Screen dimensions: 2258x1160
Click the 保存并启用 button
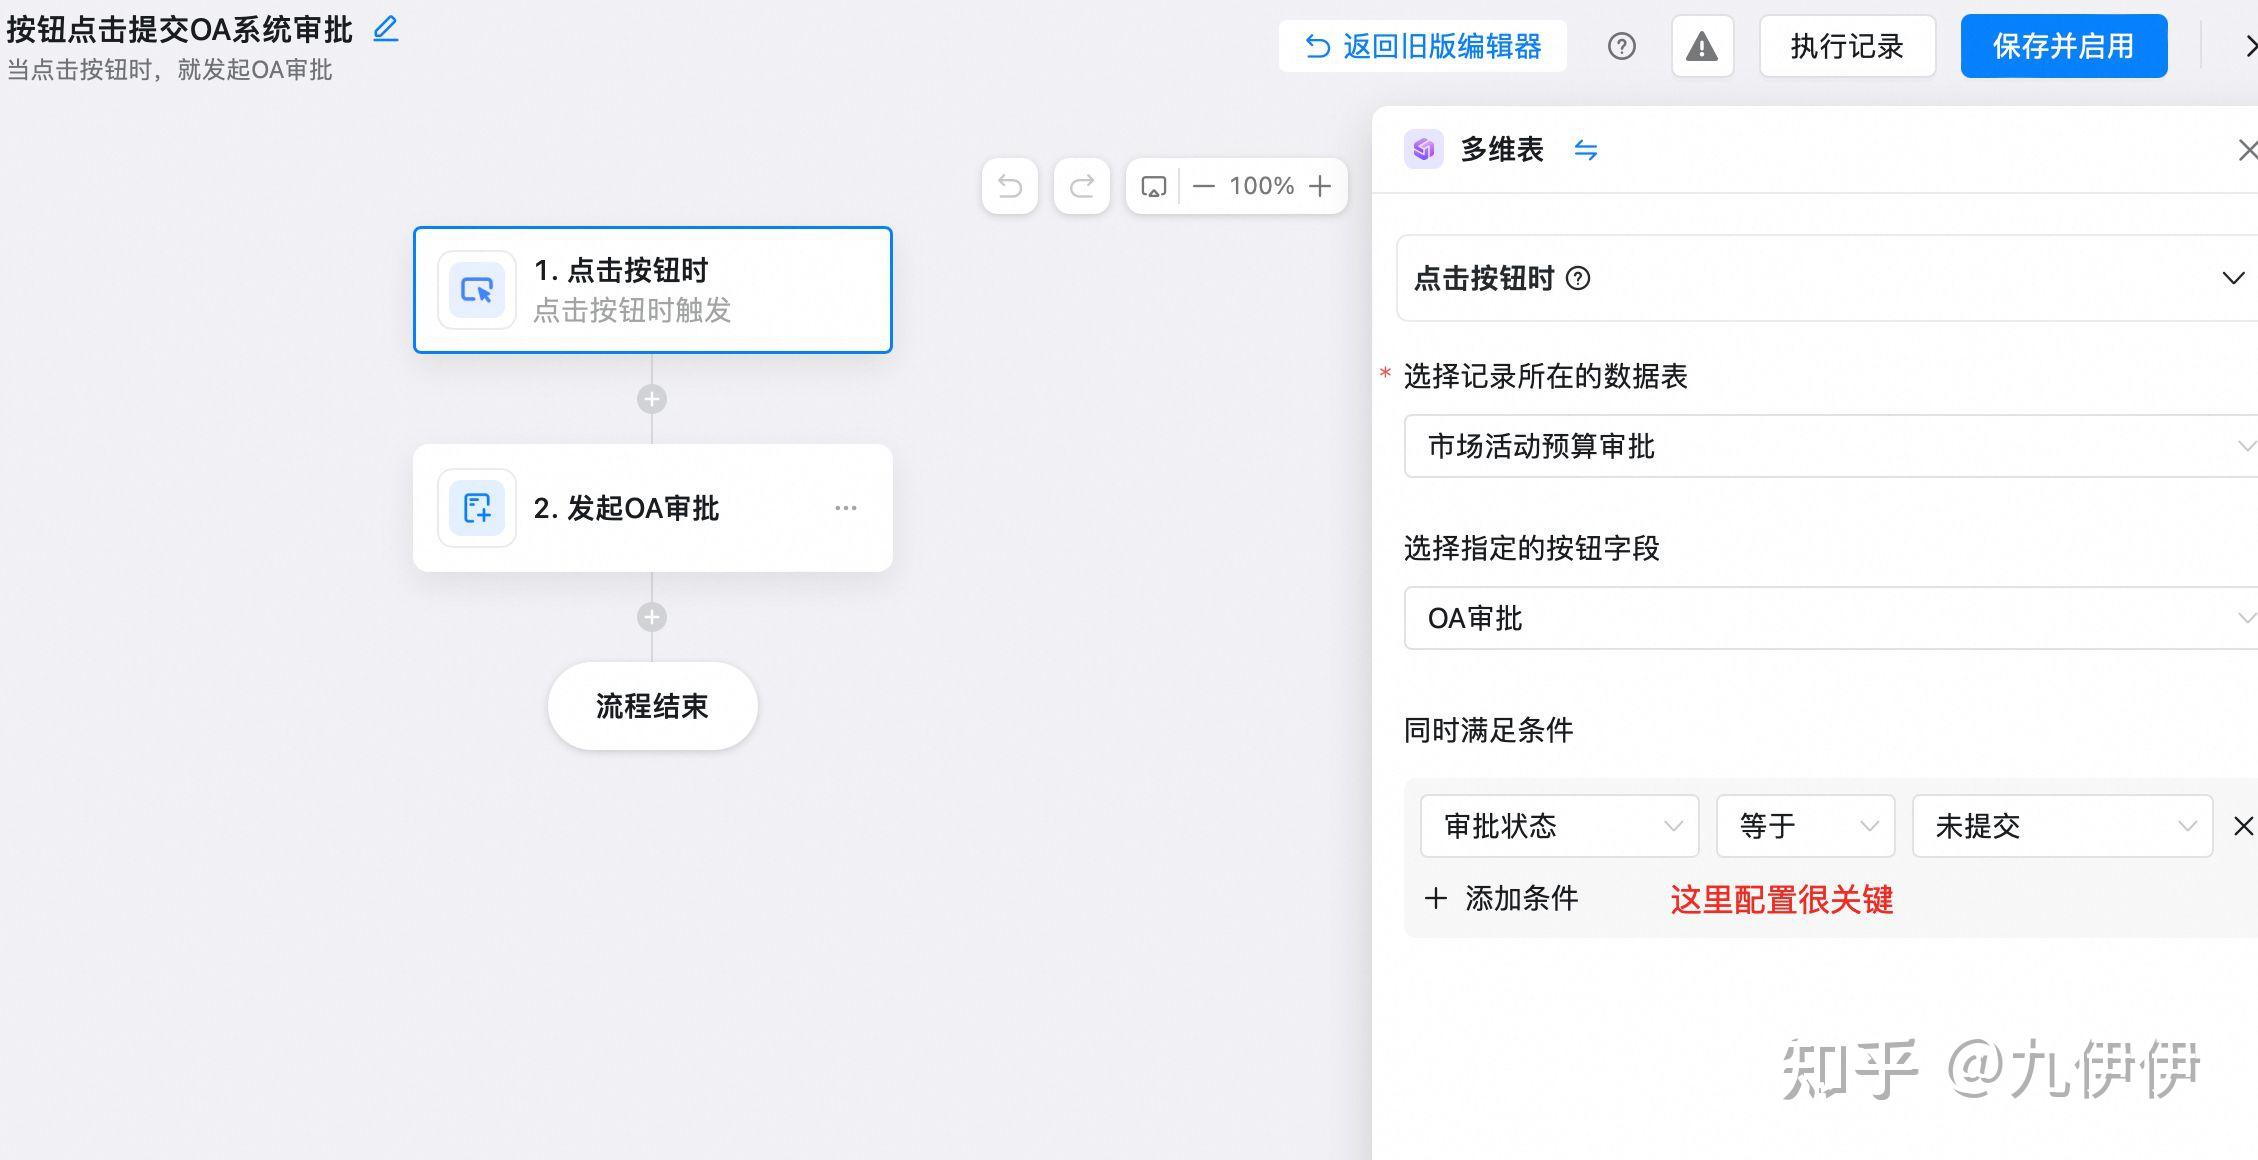[2063, 46]
